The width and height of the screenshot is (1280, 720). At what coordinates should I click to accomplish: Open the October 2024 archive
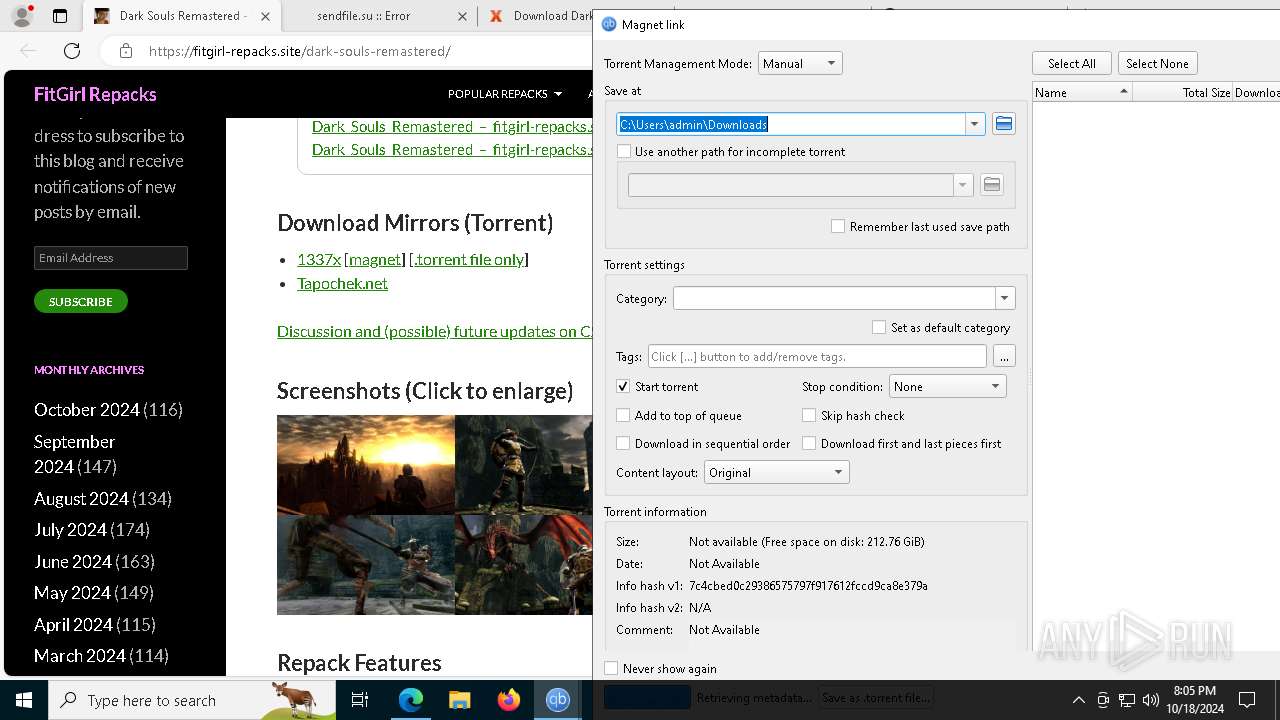coord(87,410)
